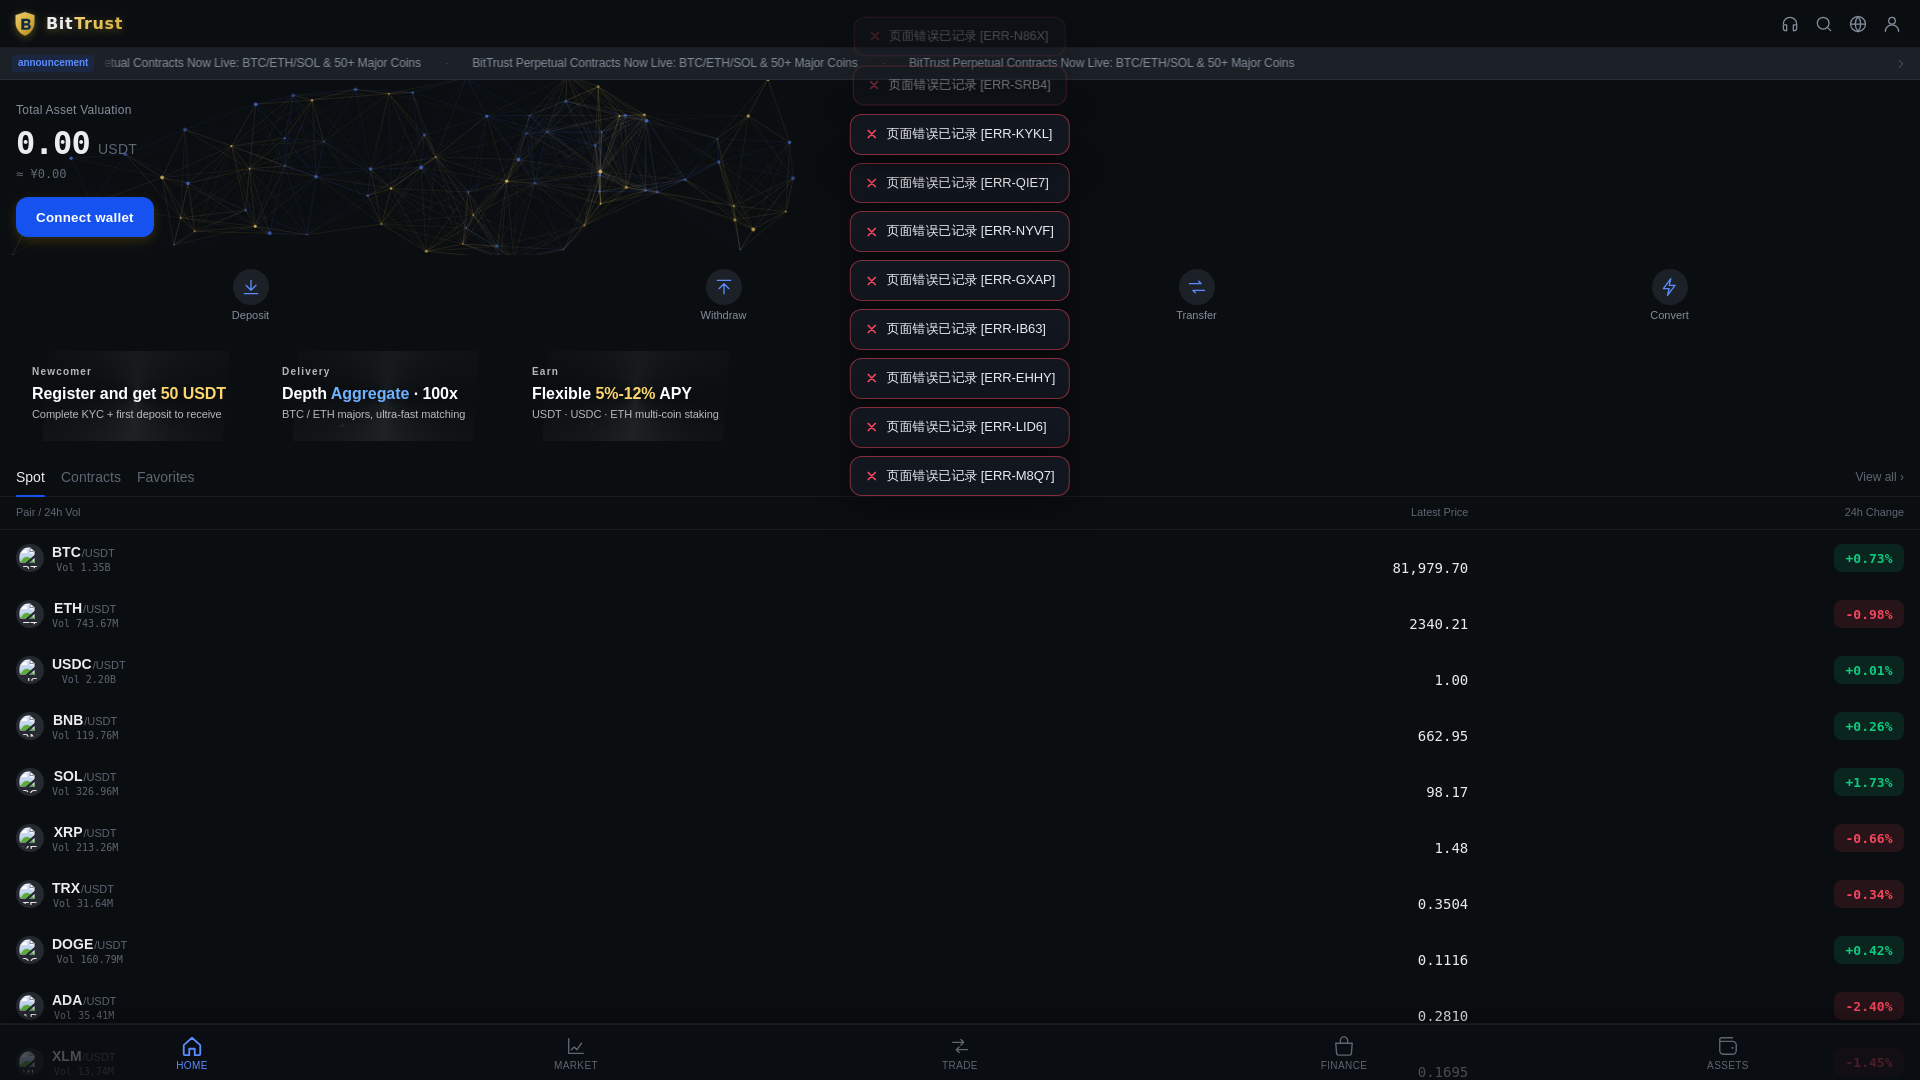
Task: Dismiss the ERR-QIE7 error toast X
Action: (872, 183)
